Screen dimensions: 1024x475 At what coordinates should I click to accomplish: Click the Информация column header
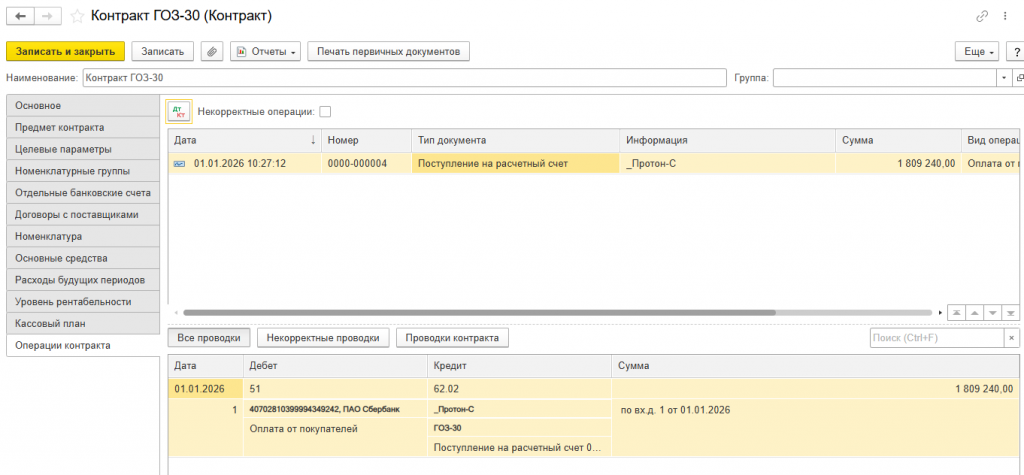click(x=728, y=140)
